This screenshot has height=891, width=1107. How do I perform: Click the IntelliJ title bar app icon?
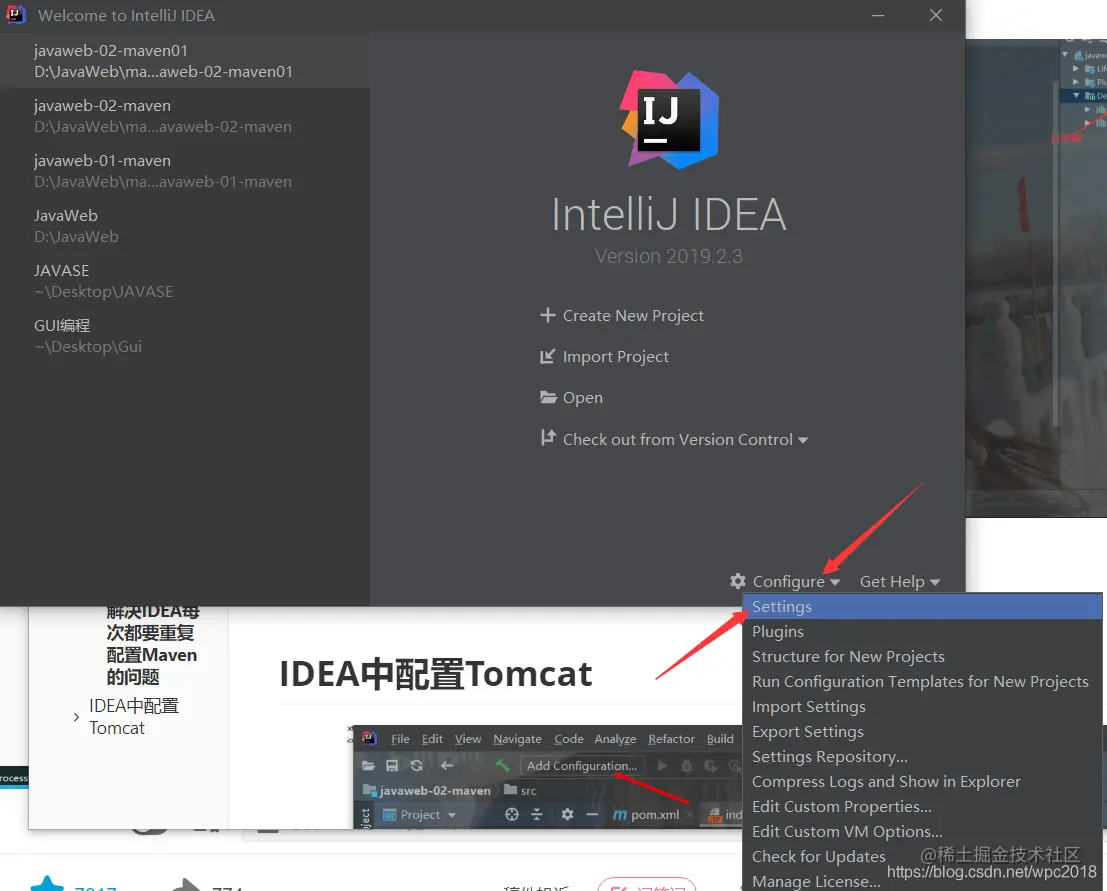click(16, 15)
